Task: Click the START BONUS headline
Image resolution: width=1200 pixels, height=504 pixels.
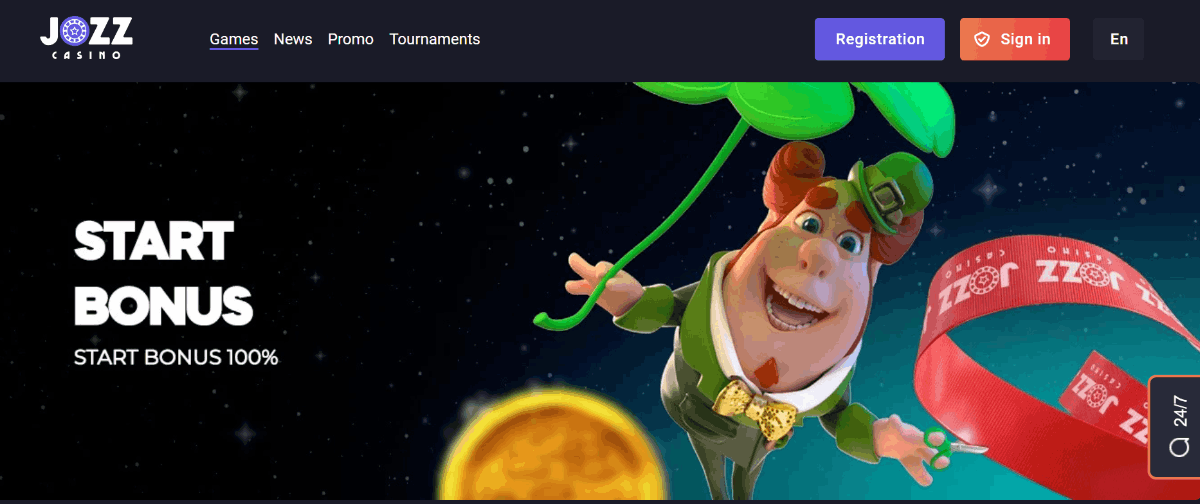Action: [x=163, y=273]
